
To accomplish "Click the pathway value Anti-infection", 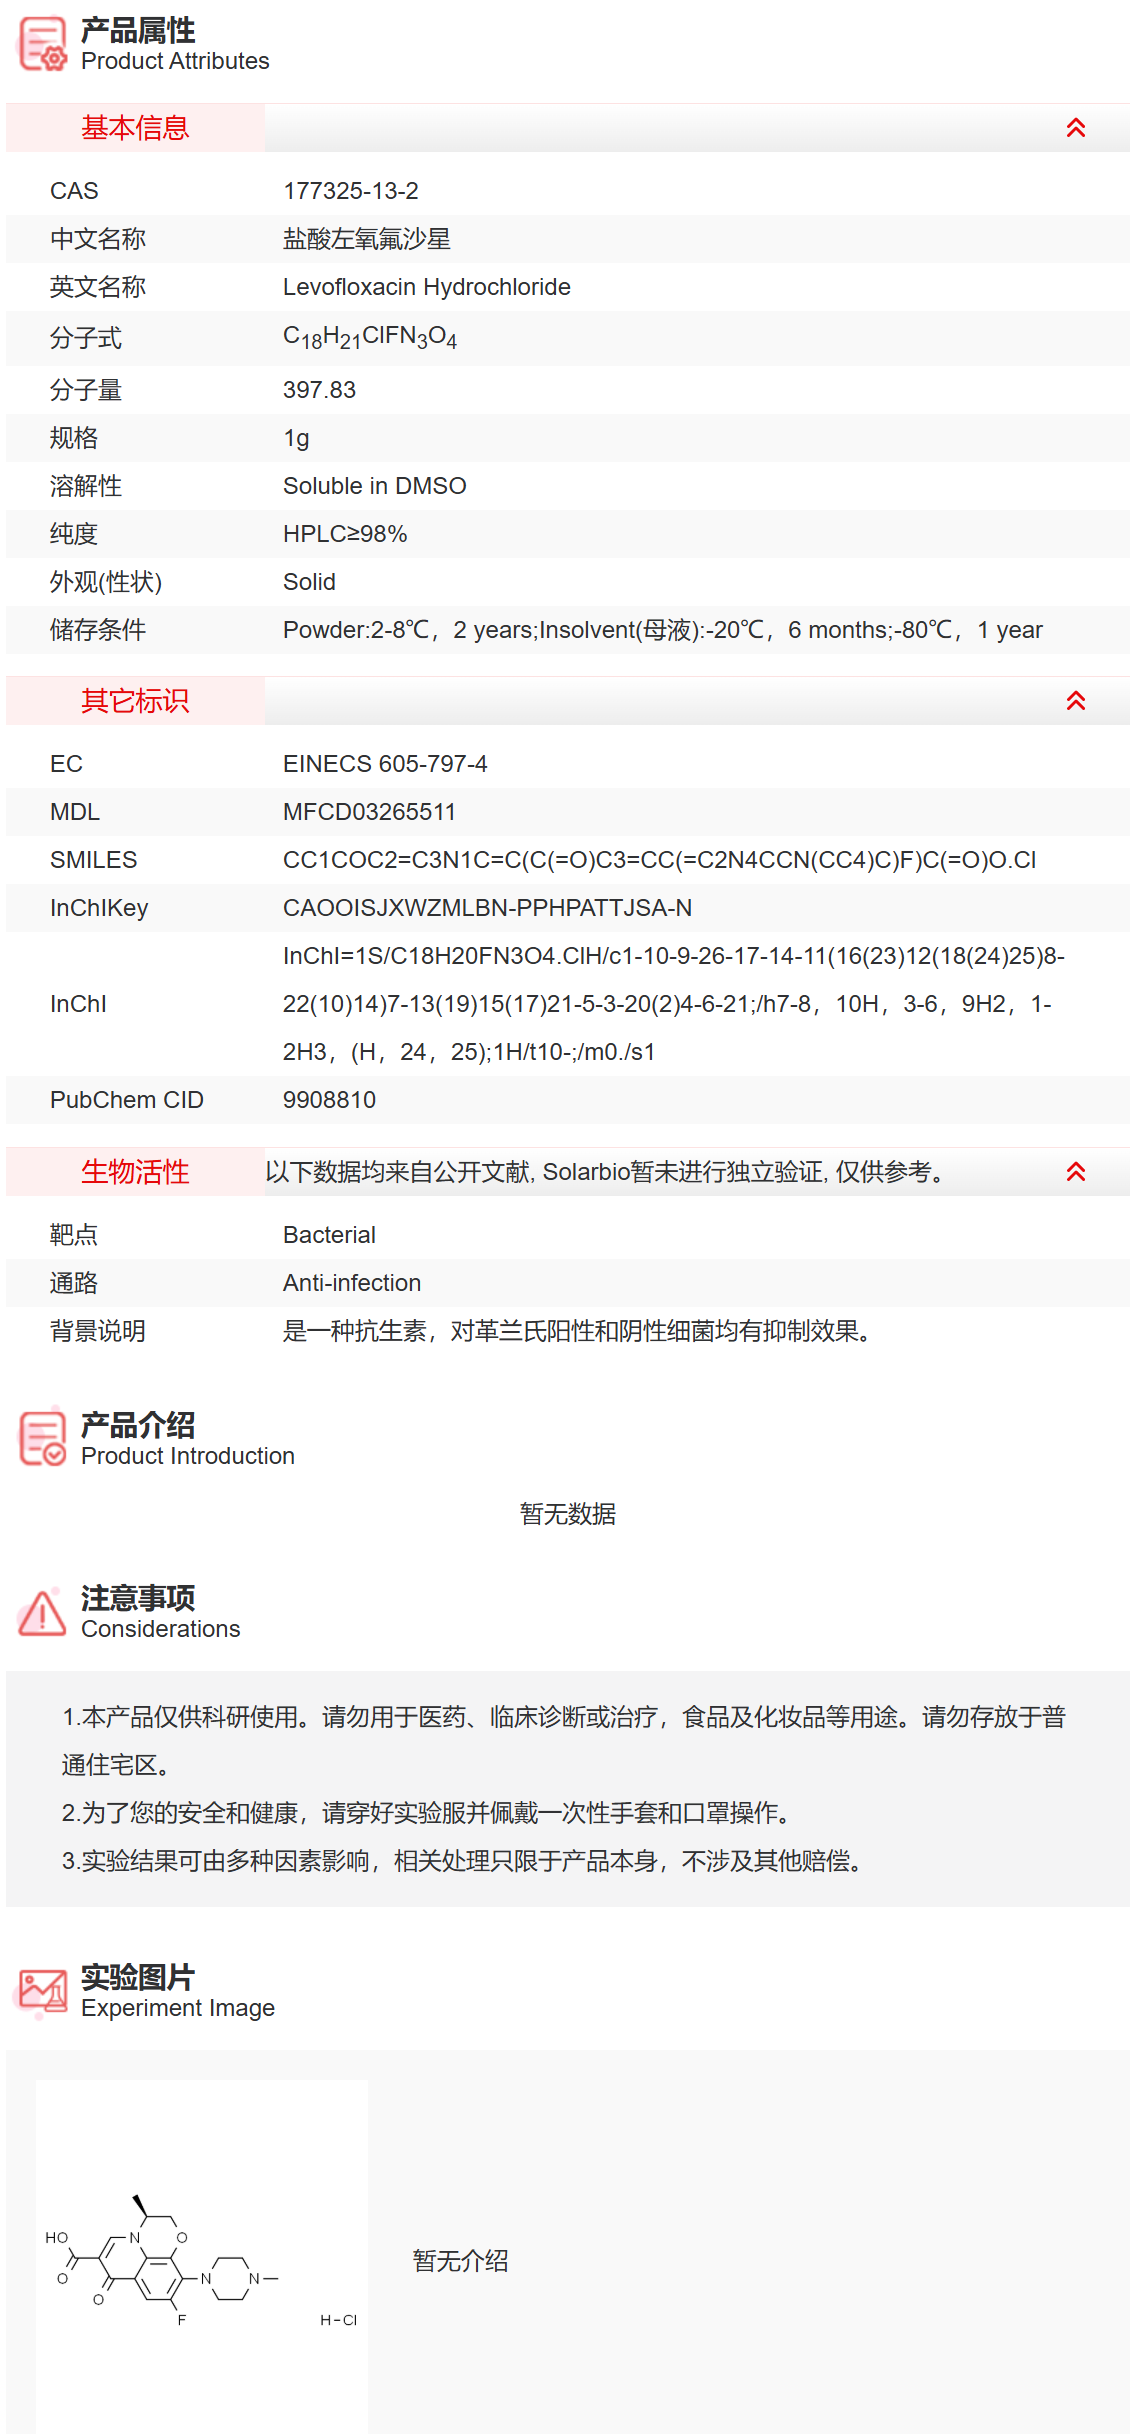I will (x=352, y=1283).
